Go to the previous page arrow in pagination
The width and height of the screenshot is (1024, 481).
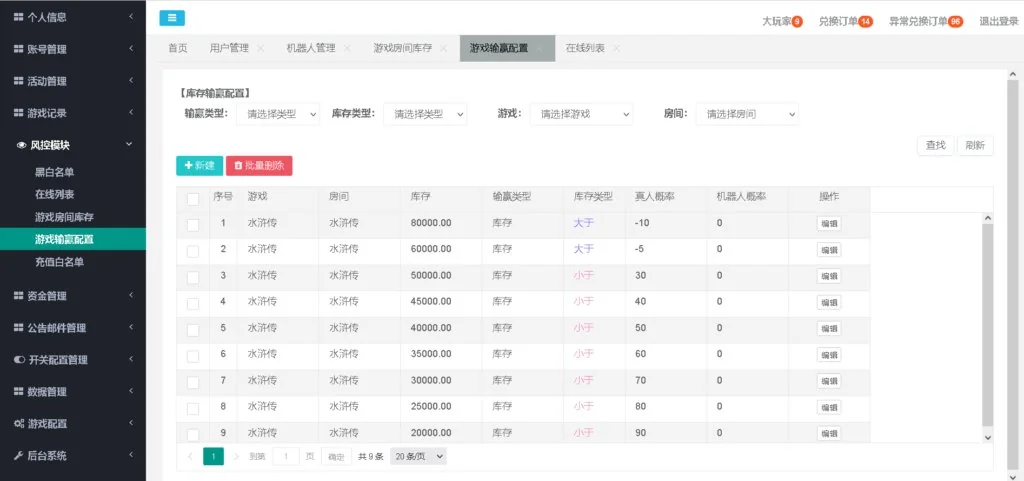click(x=190, y=456)
